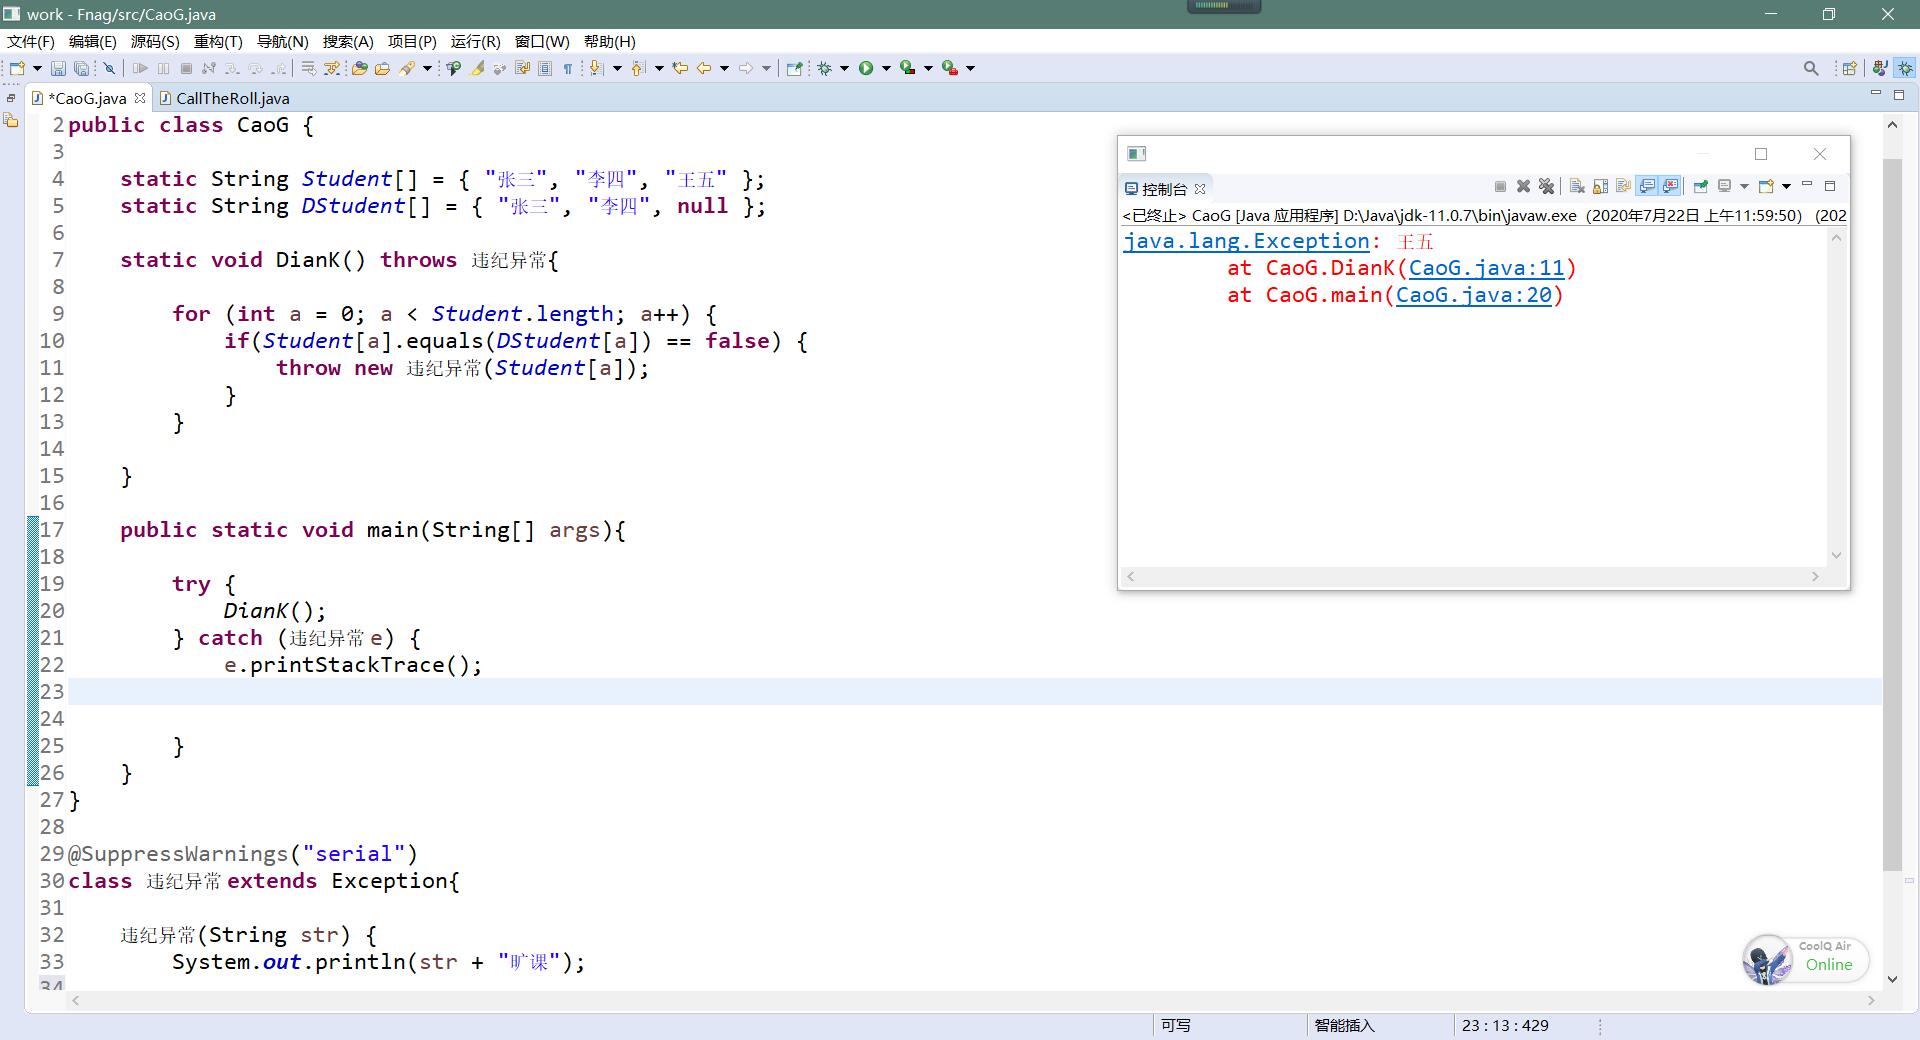Toggle Show Whitespace Characters pilcrow
Screen dimensions: 1920x1040
[x=568, y=68]
